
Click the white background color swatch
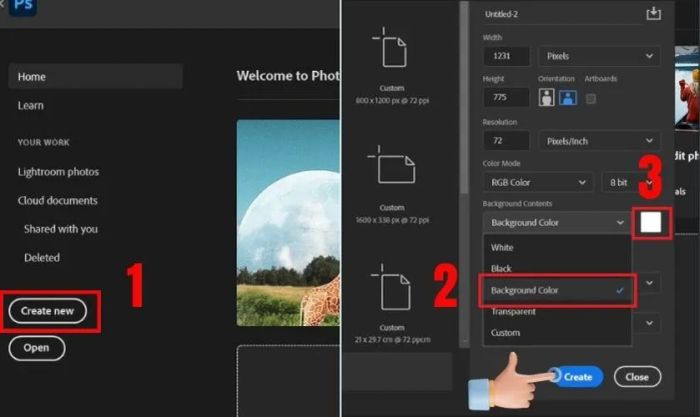pyautogui.click(x=651, y=222)
